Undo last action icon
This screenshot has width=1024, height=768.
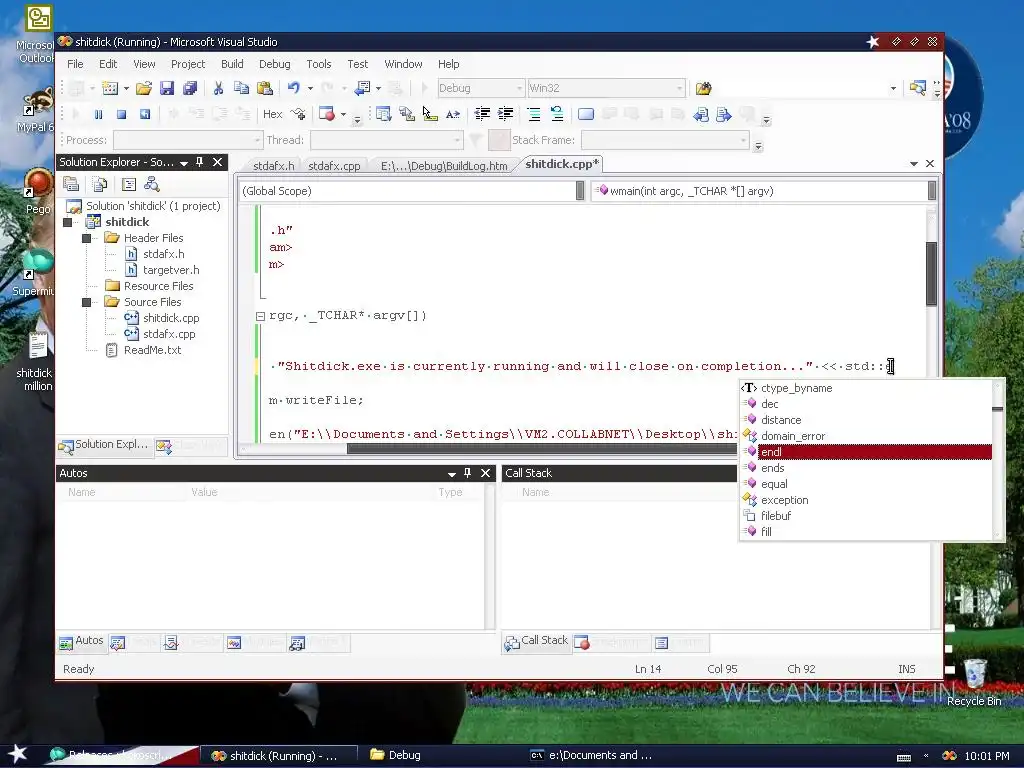coord(294,88)
